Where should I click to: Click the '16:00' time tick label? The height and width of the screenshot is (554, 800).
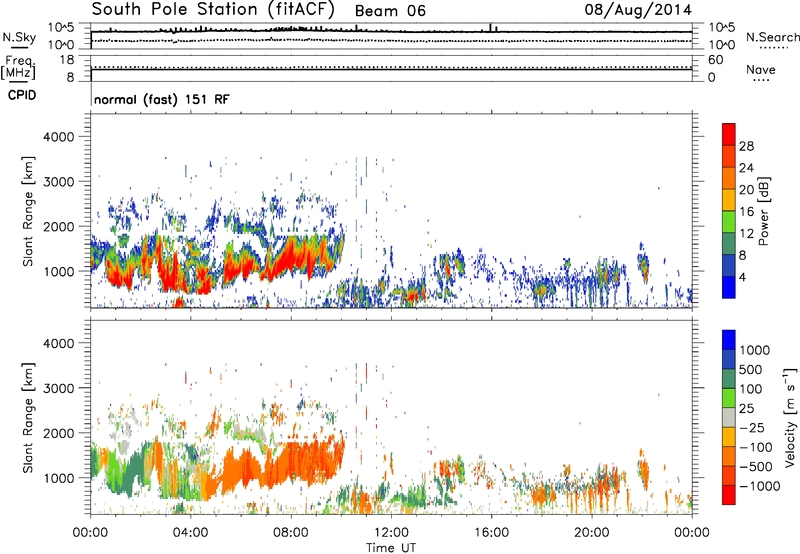point(491,533)
